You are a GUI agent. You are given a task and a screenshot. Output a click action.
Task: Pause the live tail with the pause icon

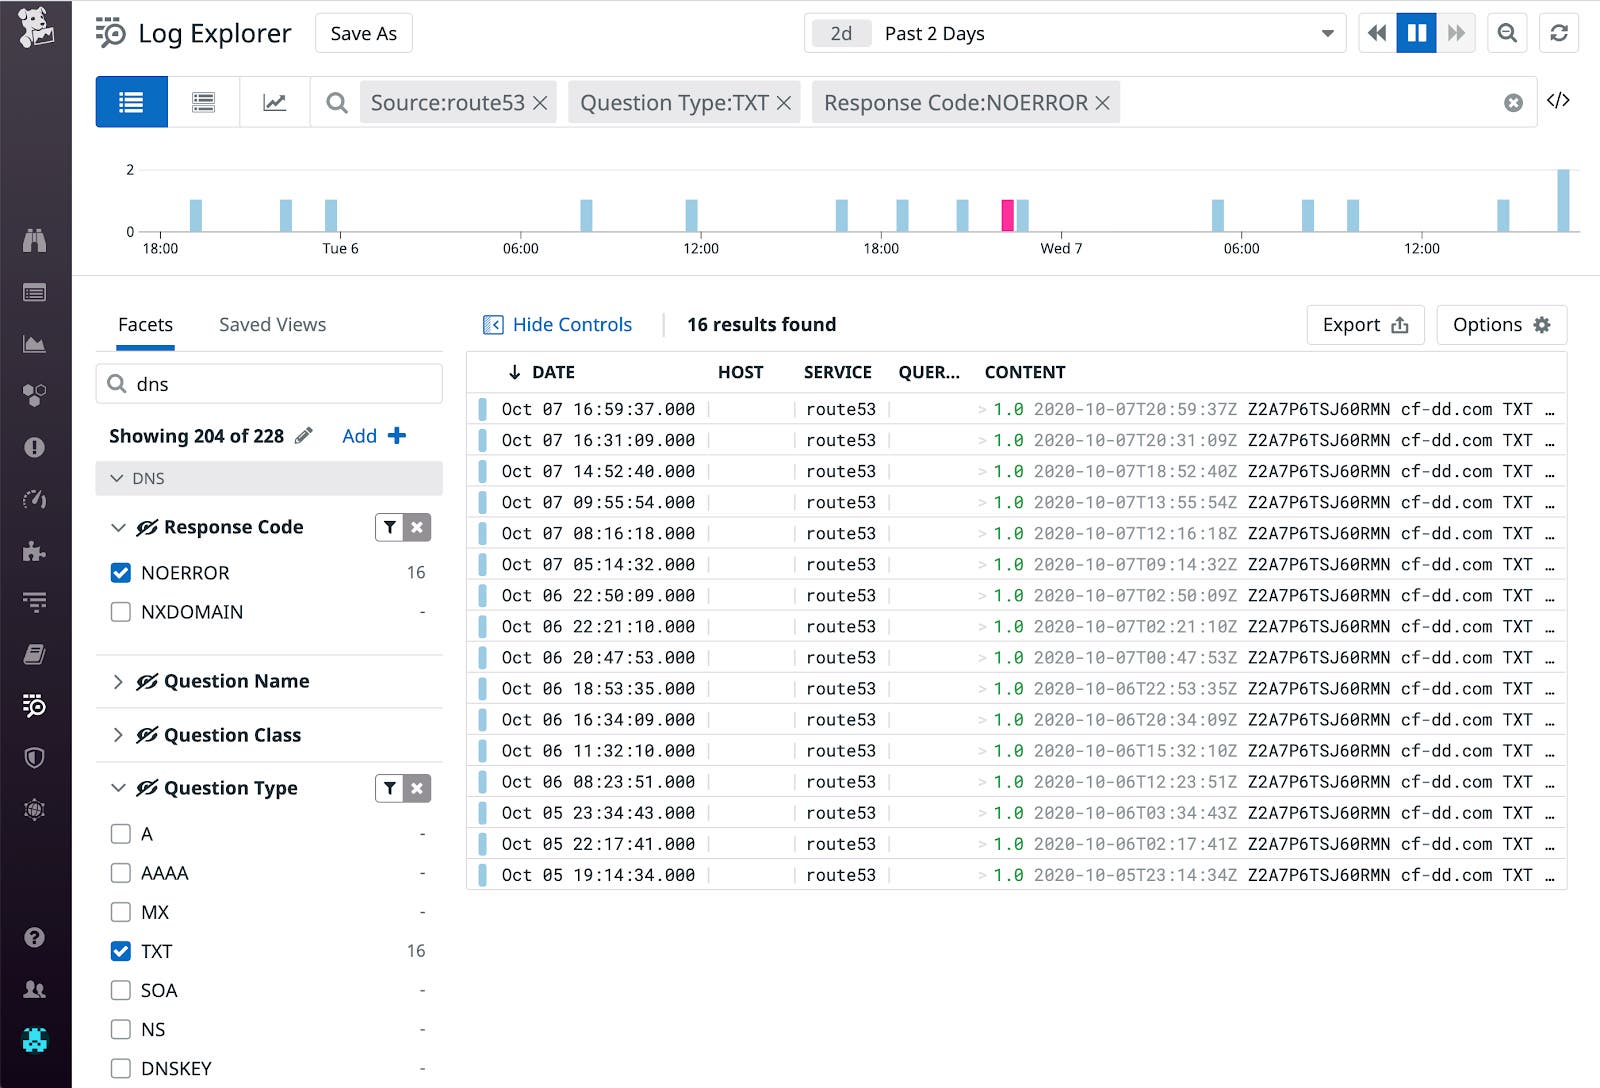(1415, 32)
